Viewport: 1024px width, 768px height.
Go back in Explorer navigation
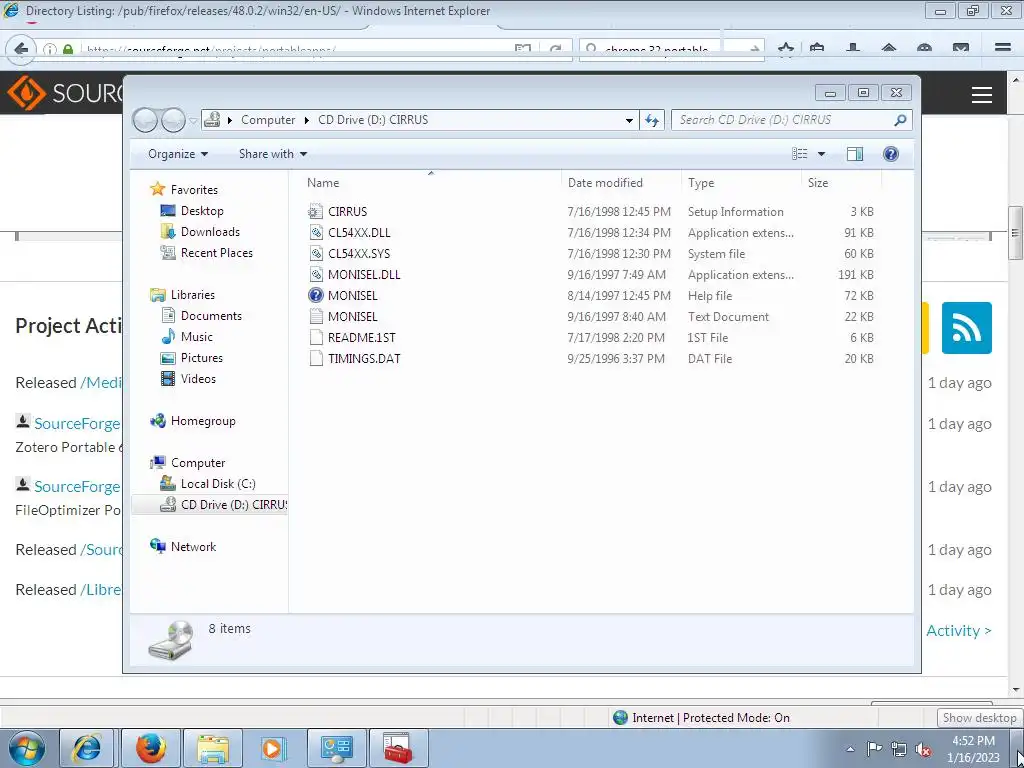pyautogui.click(x=145, y=120)
